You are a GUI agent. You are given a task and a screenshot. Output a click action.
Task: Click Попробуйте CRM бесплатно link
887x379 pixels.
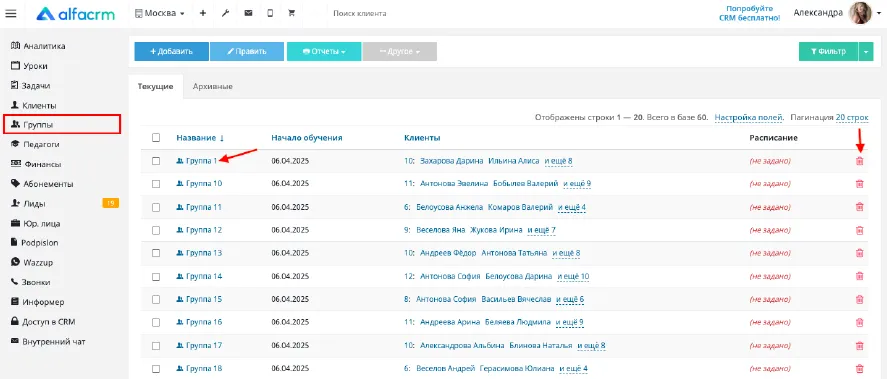click(x=750, y=14)
